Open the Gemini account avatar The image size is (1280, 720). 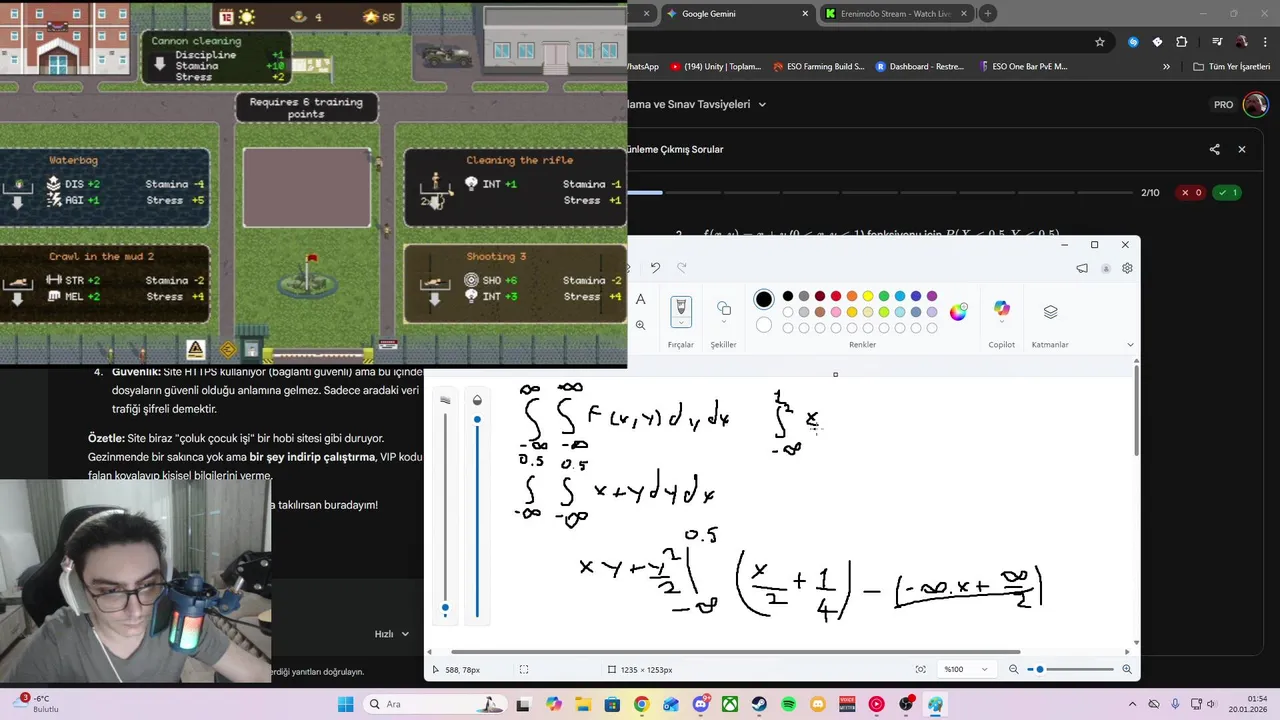1255,105
